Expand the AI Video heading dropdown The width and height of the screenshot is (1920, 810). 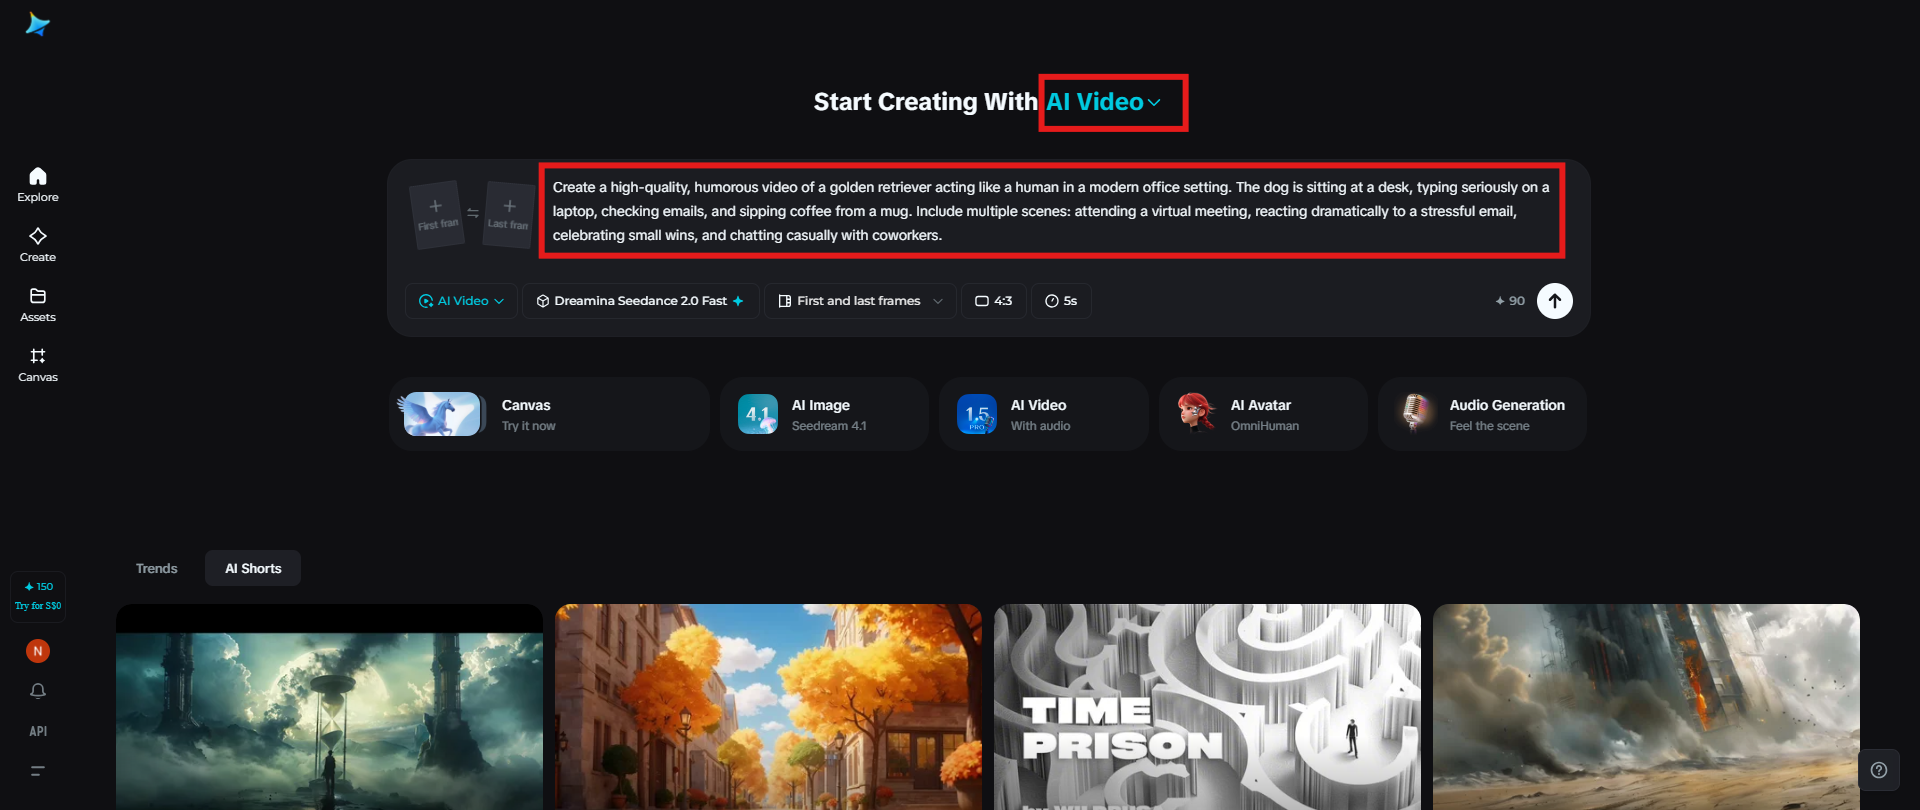(1104, 102)
